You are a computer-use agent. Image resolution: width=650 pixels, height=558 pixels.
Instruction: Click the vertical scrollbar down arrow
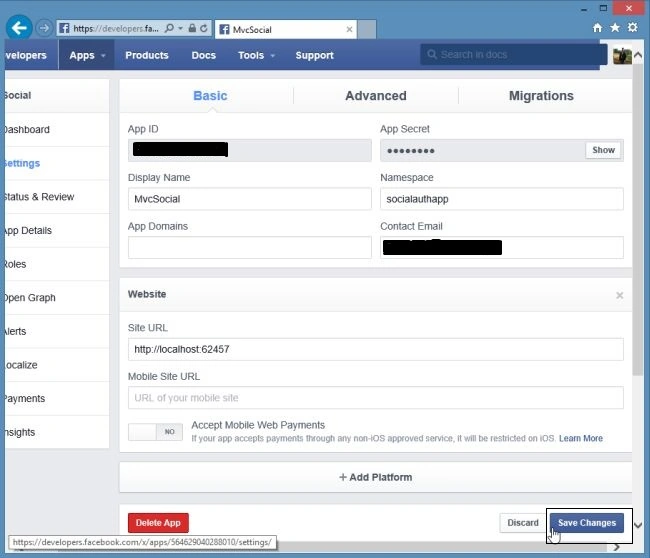pos(638,525)
